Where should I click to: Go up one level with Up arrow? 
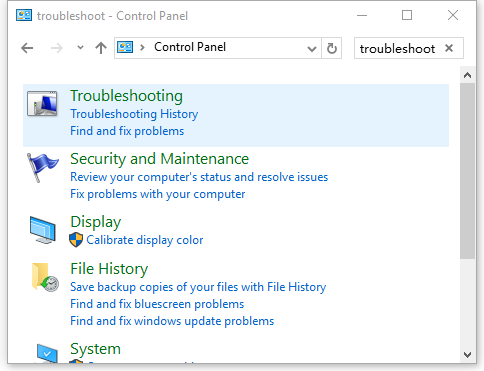(101, 48)
